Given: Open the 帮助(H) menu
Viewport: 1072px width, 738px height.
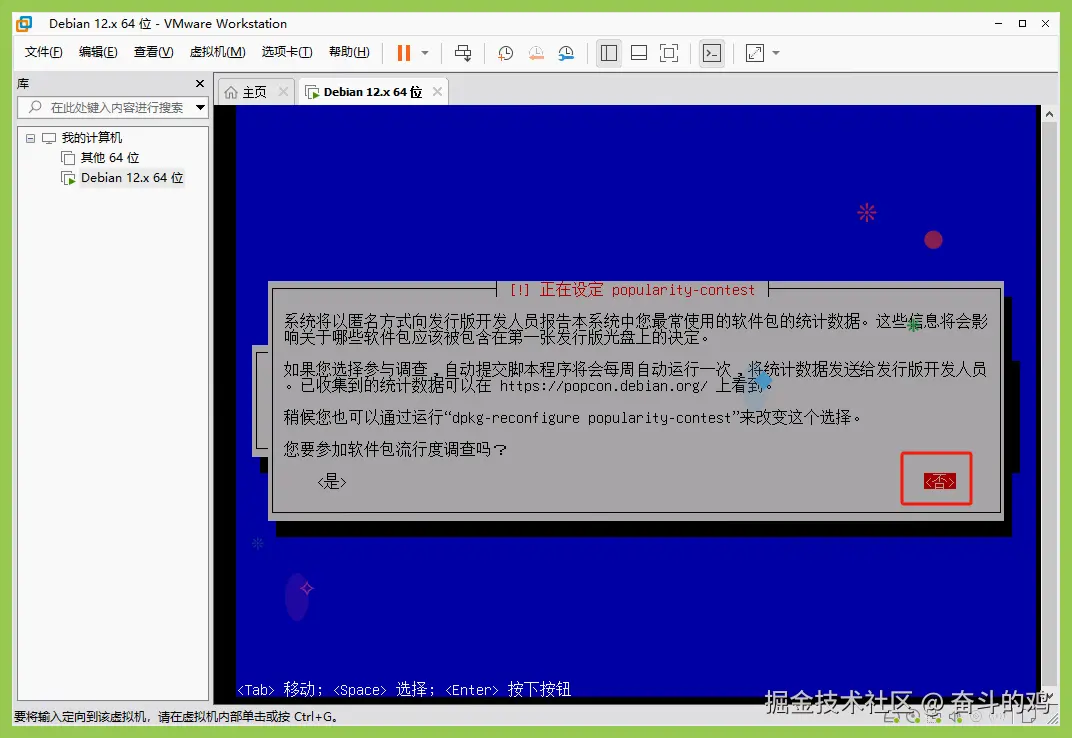Looking at the screenshot, I should point(349,52).
